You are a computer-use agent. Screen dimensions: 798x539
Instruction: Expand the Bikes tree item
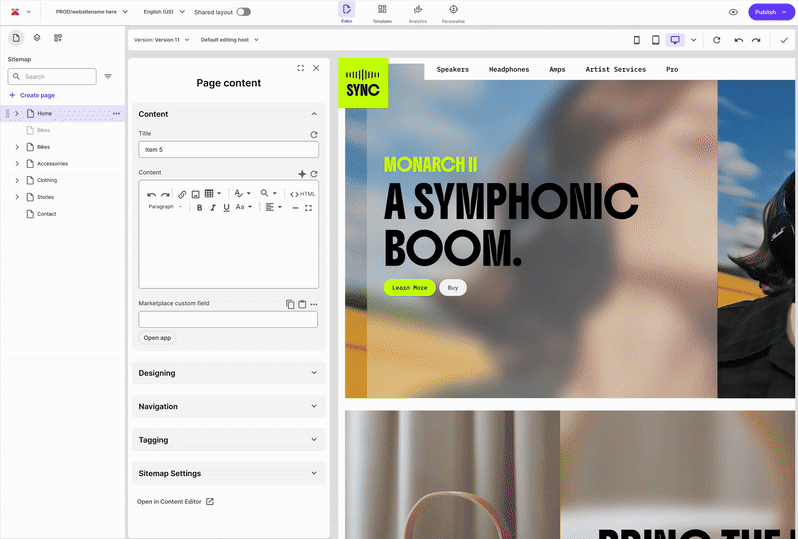17,147
